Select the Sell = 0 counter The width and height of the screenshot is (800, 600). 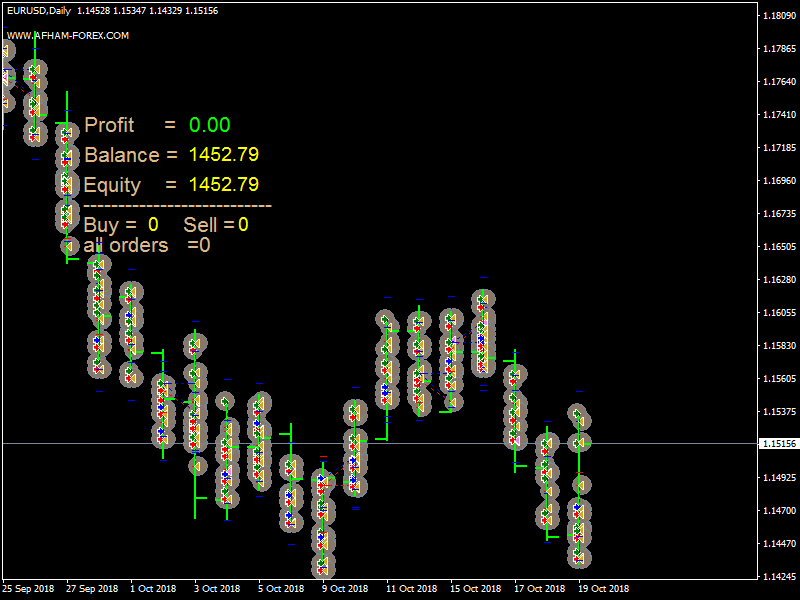click(216, 225)
